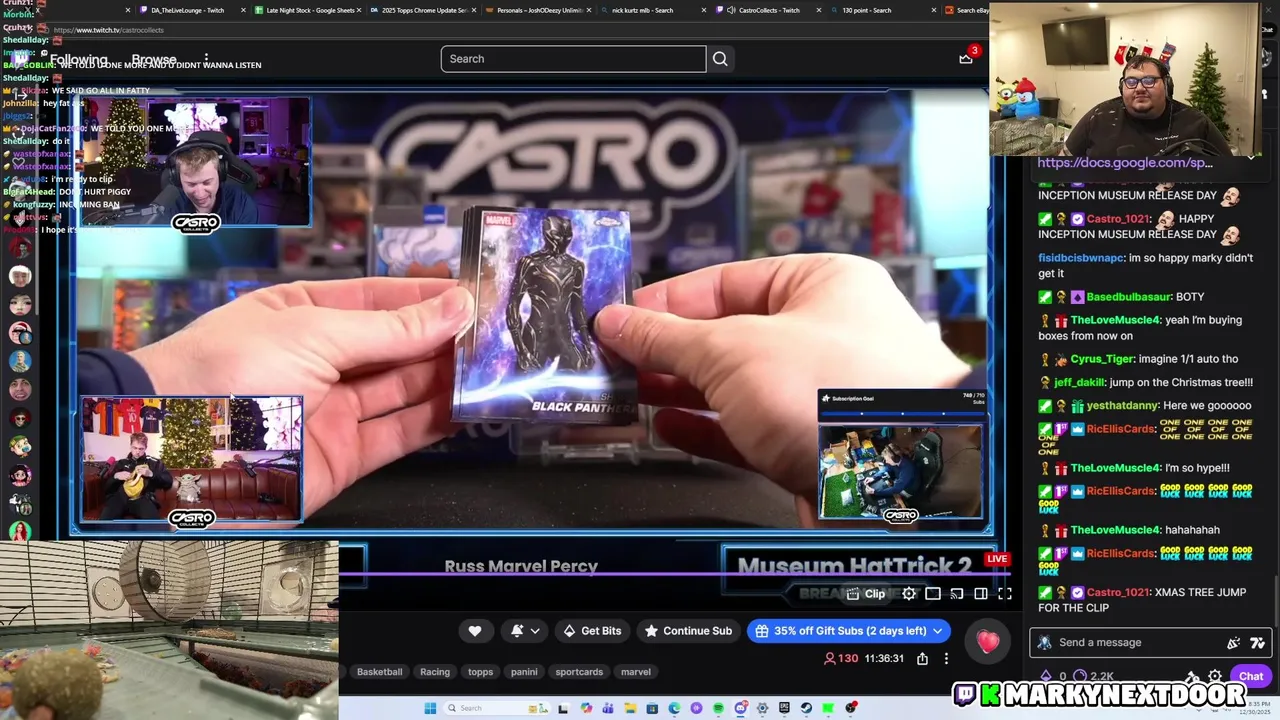Open the Following page
Screen dimensions: 1280x720
pyautogui.click(x=79, y=59)
